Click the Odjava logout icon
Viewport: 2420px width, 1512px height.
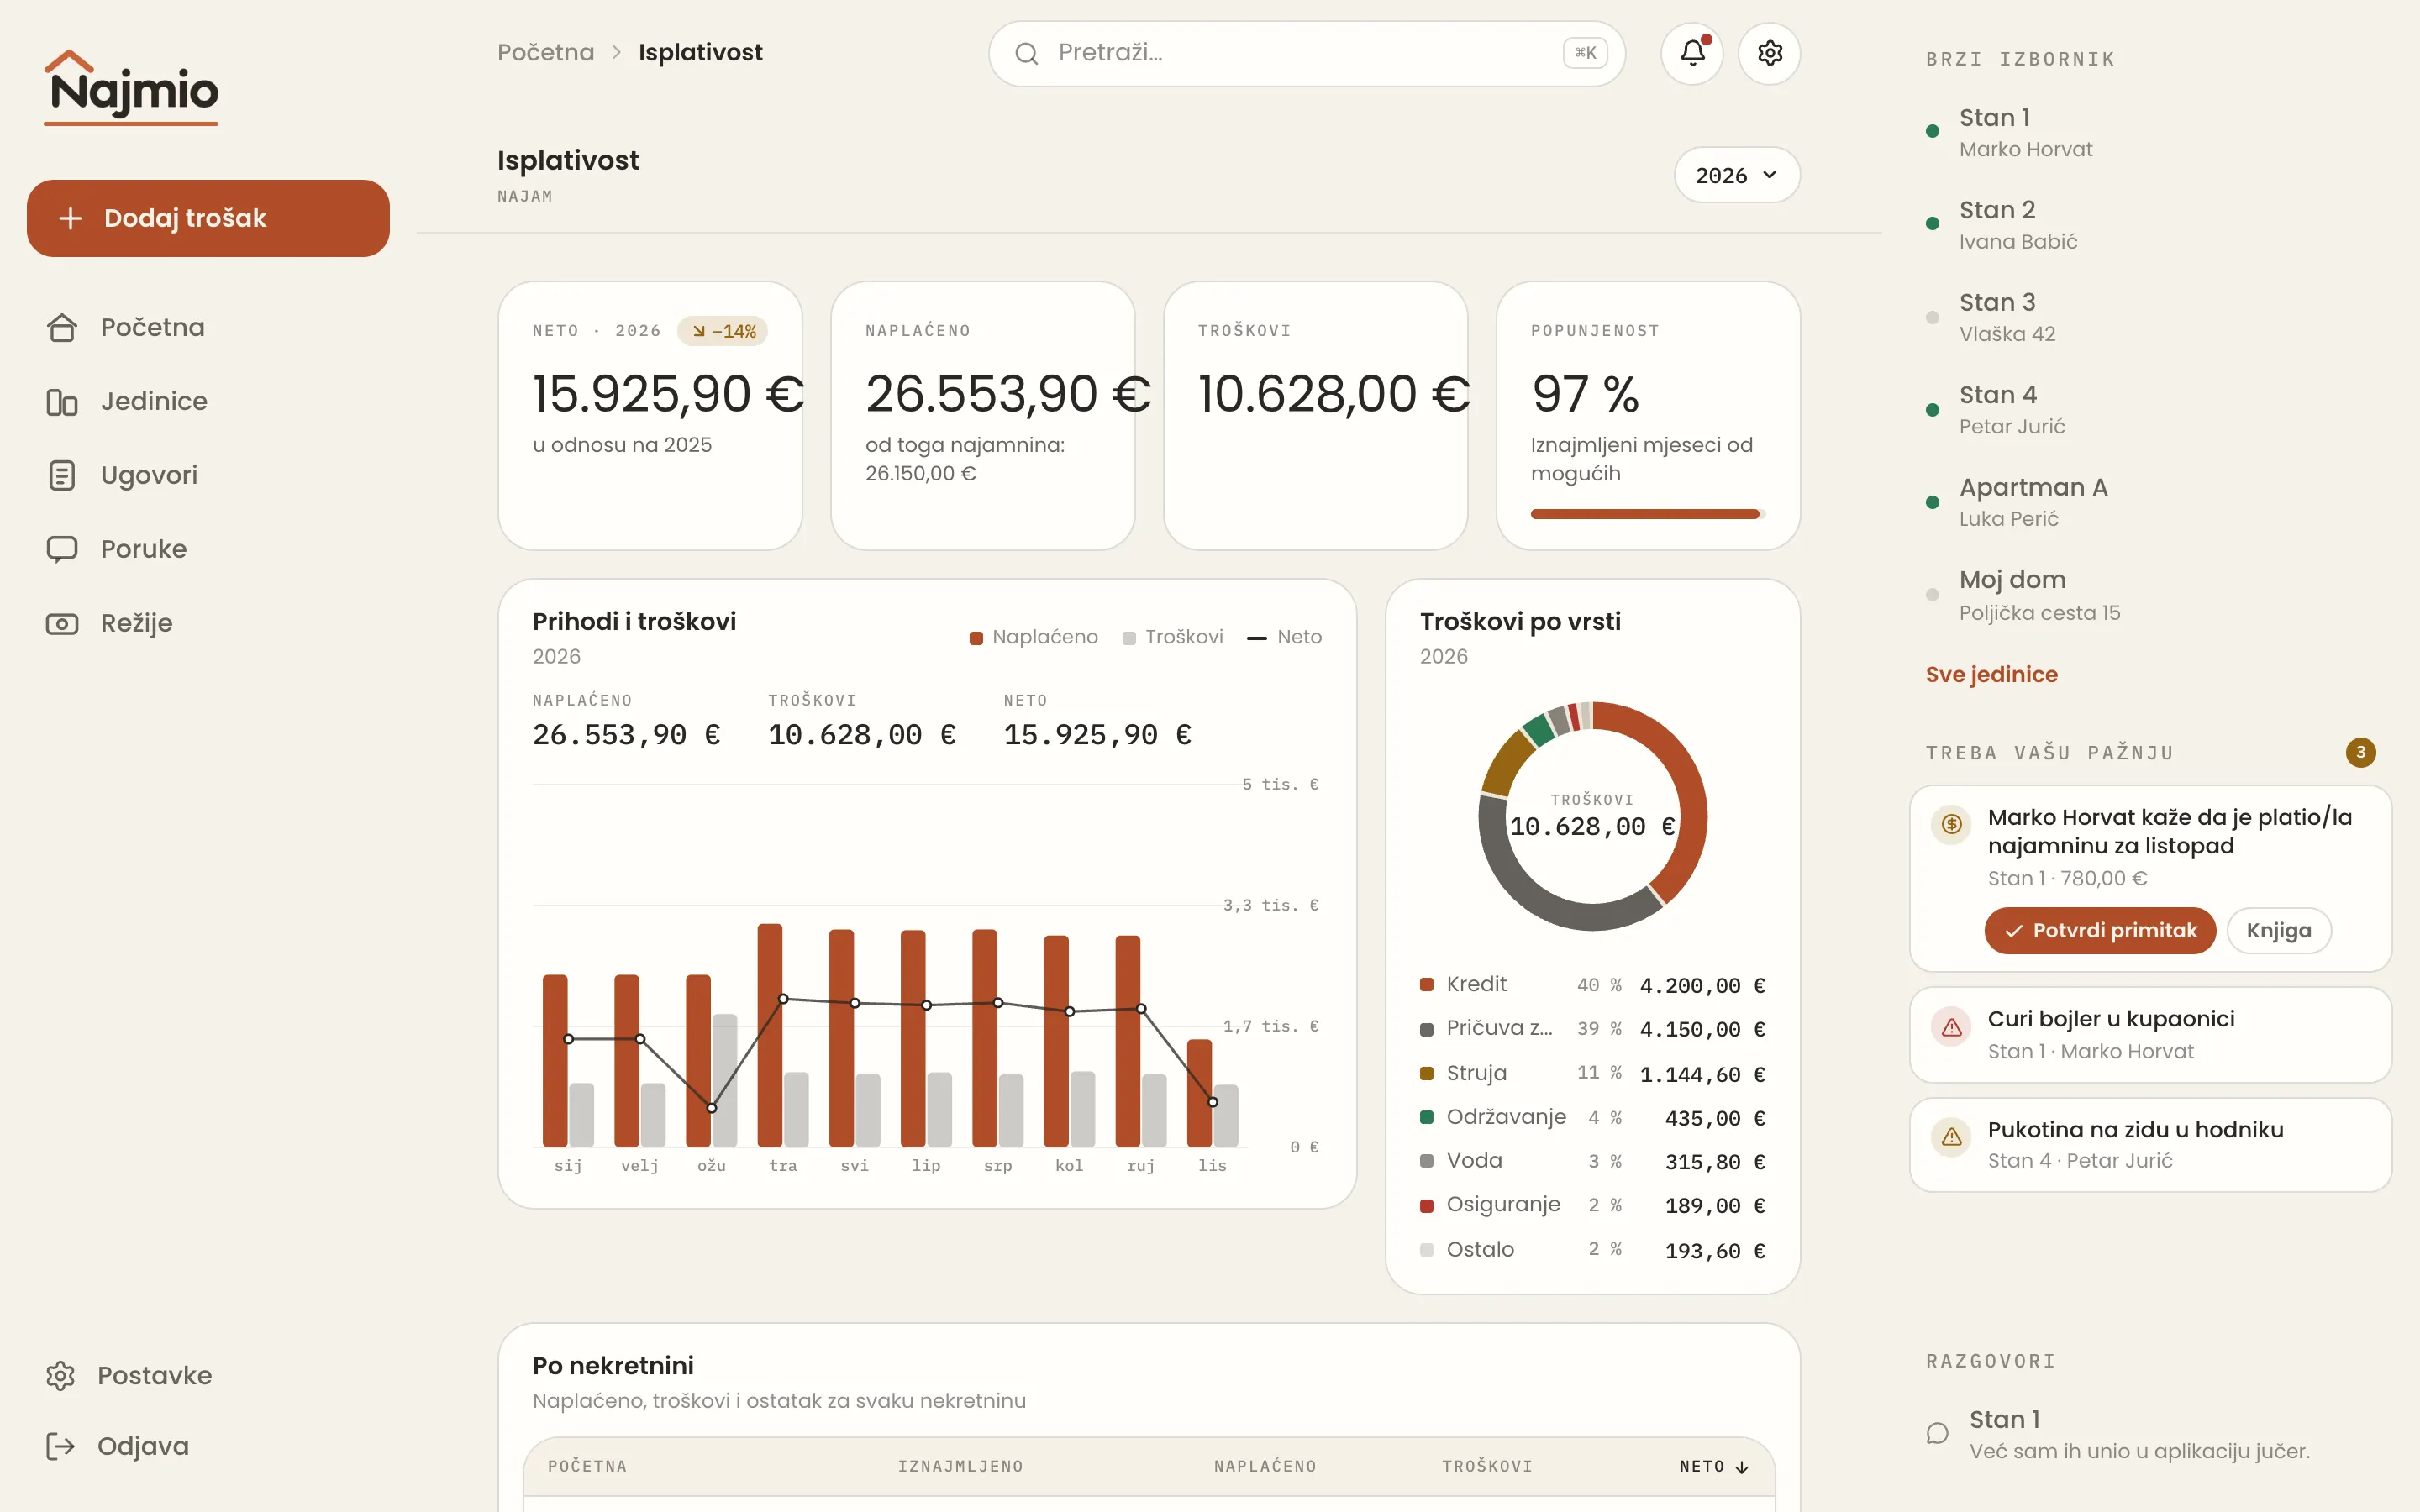coord(60,1446)
